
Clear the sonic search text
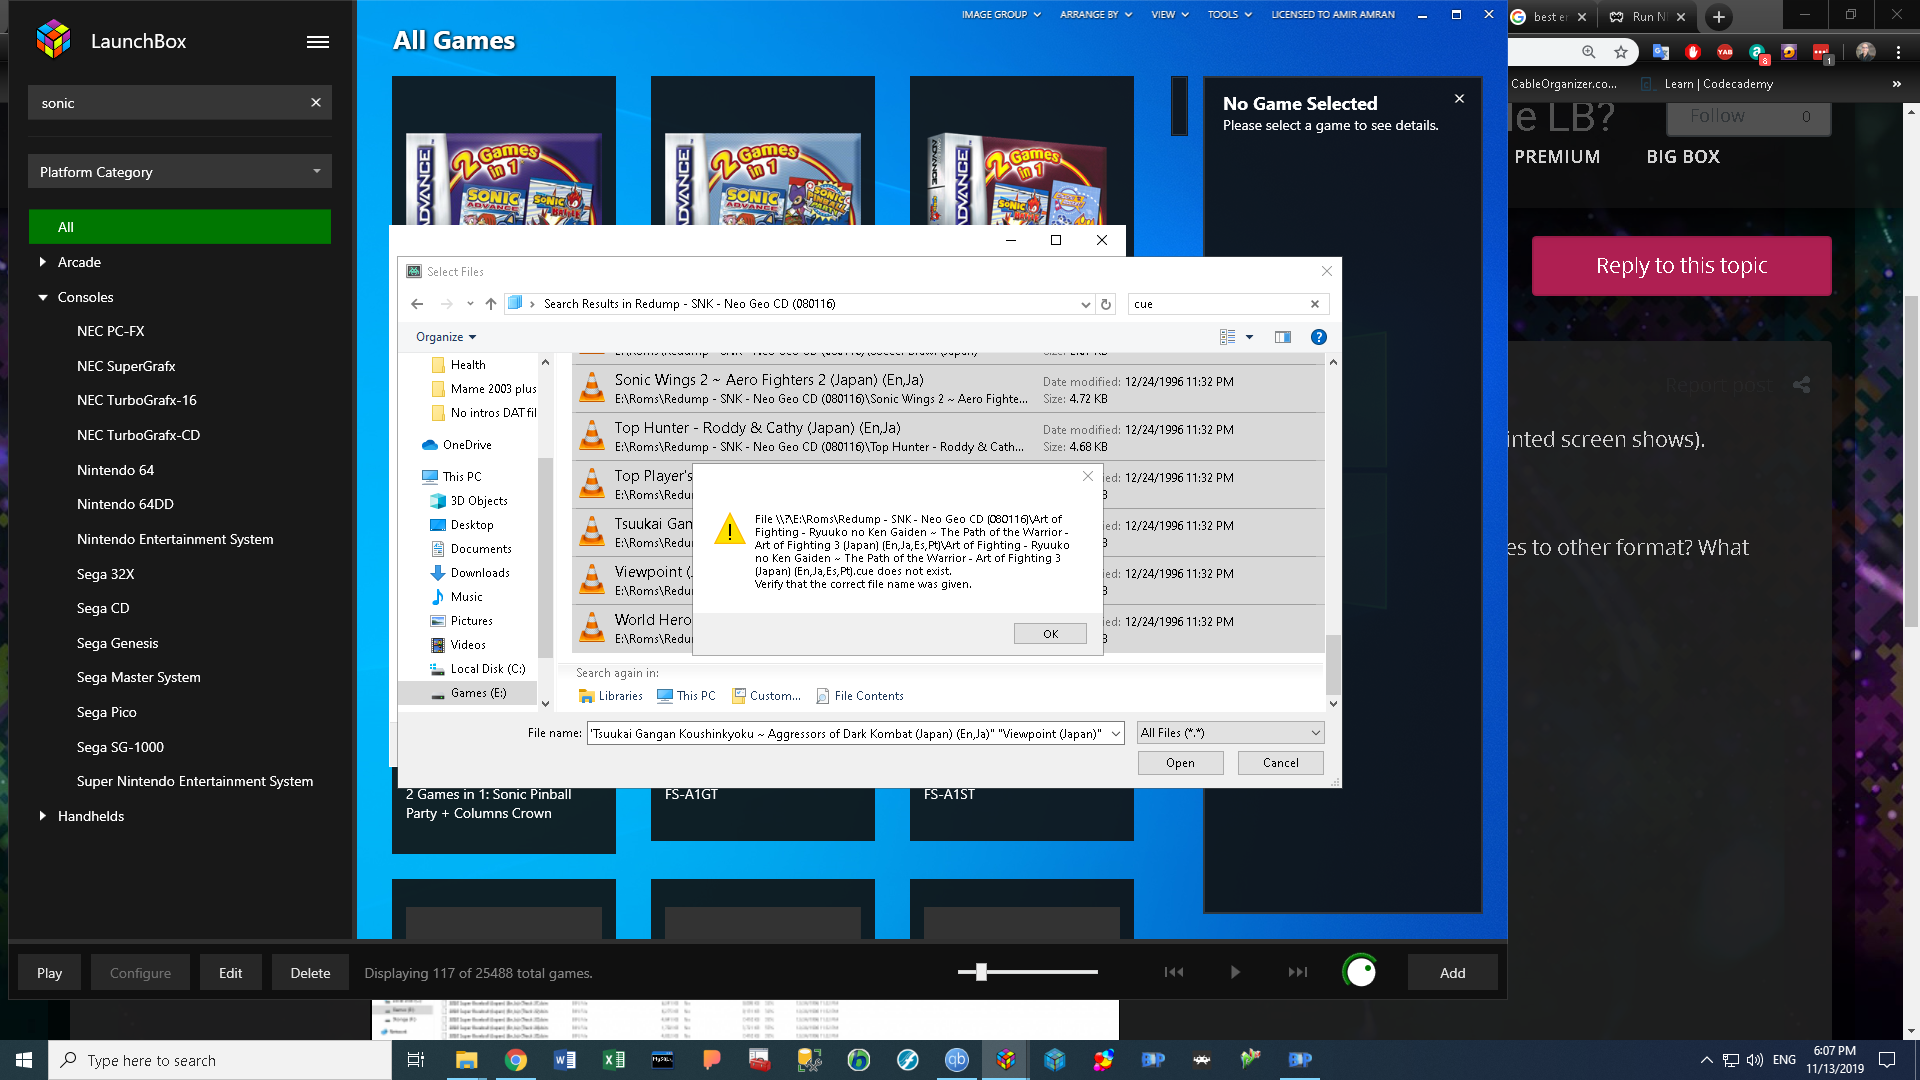(x=316, y=102)
